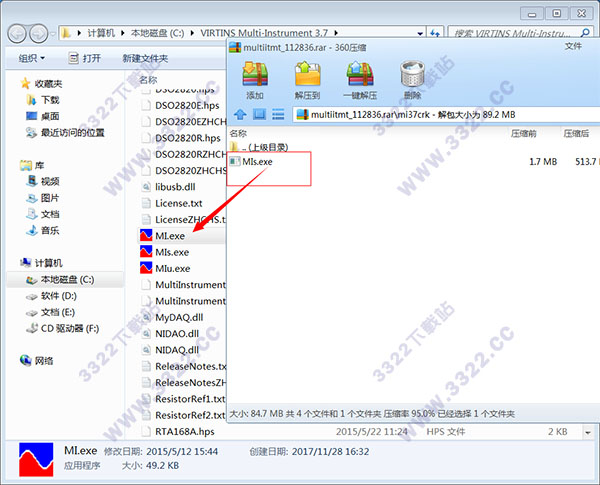Click 本地磁盘 (C:) in address breadcrumb
The height and width of the screenshot is (485, 600).
point(157,33)
